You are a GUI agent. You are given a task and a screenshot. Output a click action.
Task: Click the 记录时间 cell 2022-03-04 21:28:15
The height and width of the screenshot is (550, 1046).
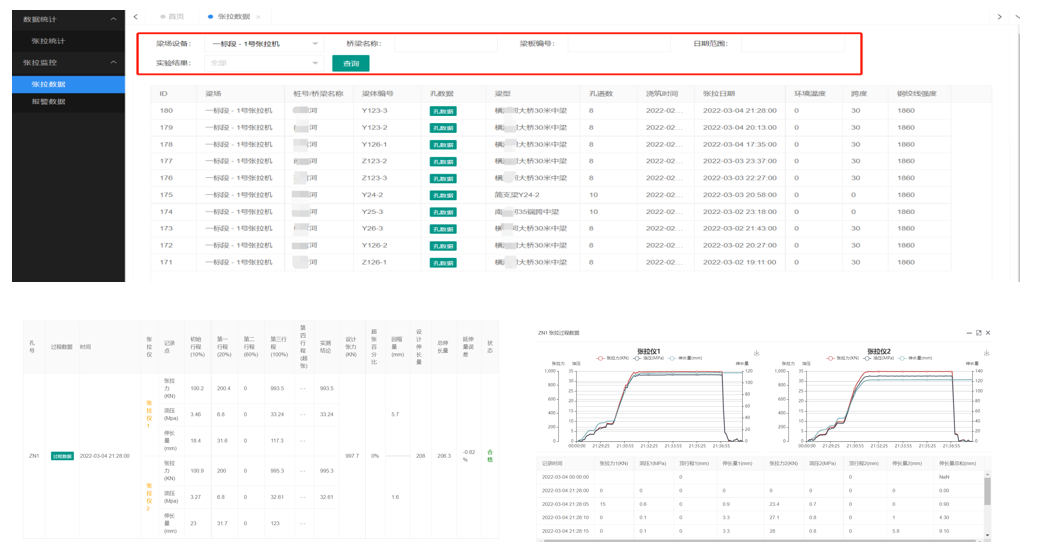coord(565,531)
